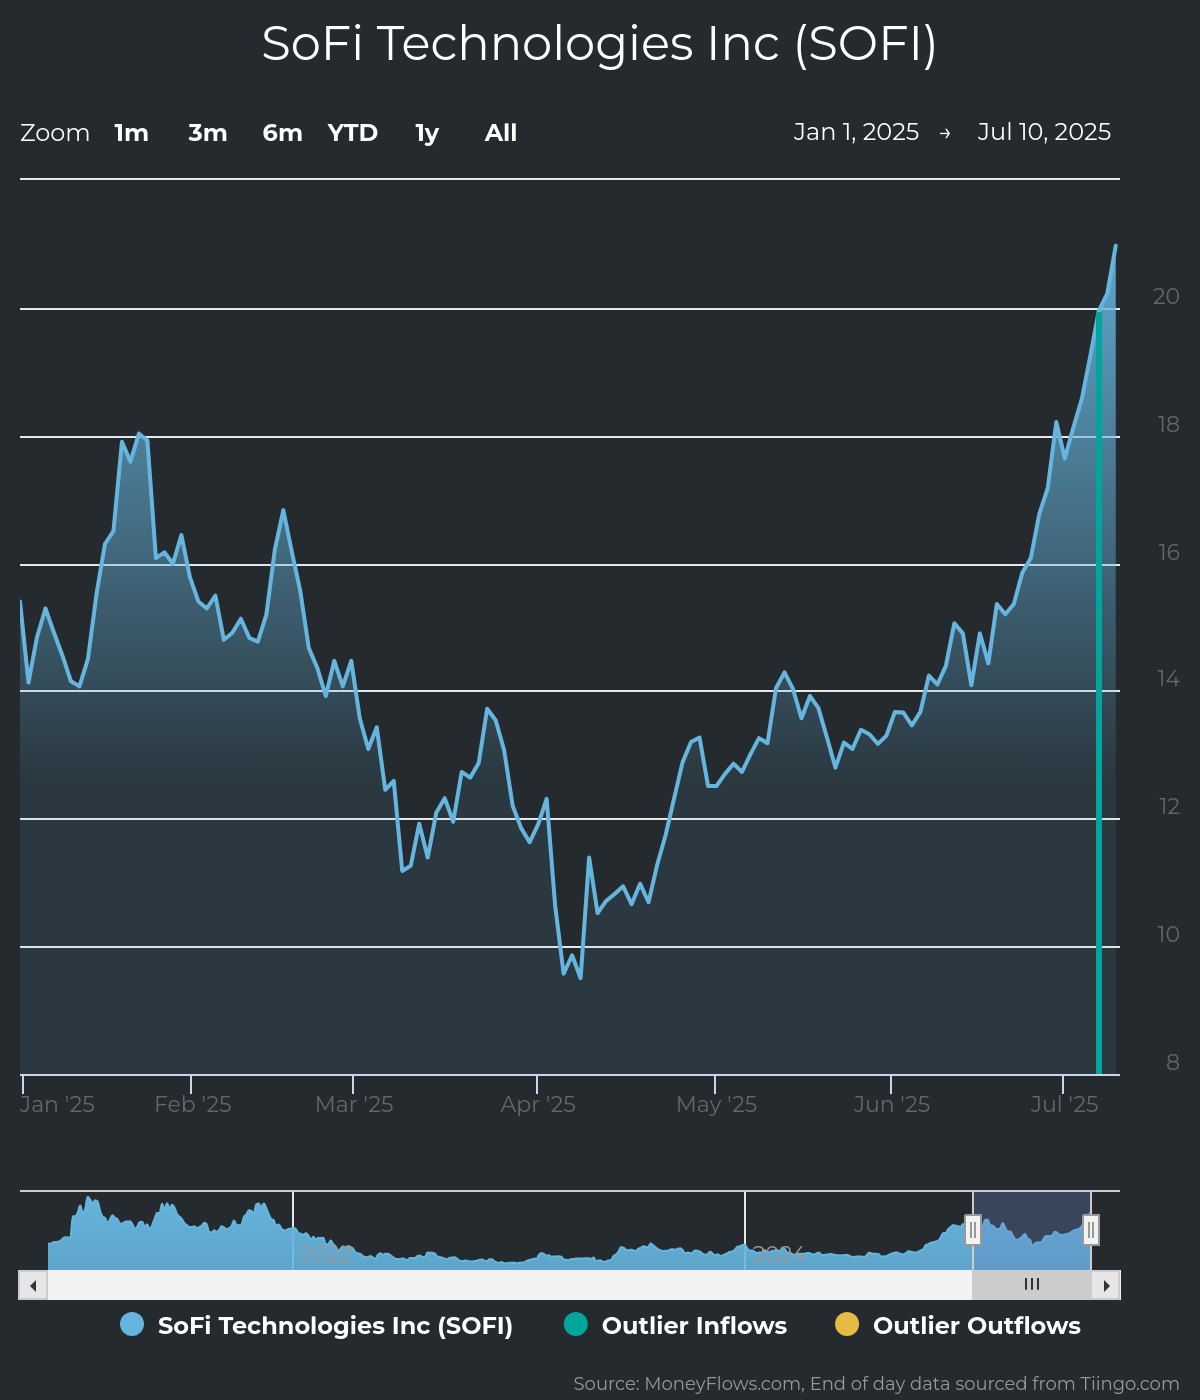Screen dimensions: 1200x1400
Task: Switch to the 1y zoom preset
Action: (426, 132)
